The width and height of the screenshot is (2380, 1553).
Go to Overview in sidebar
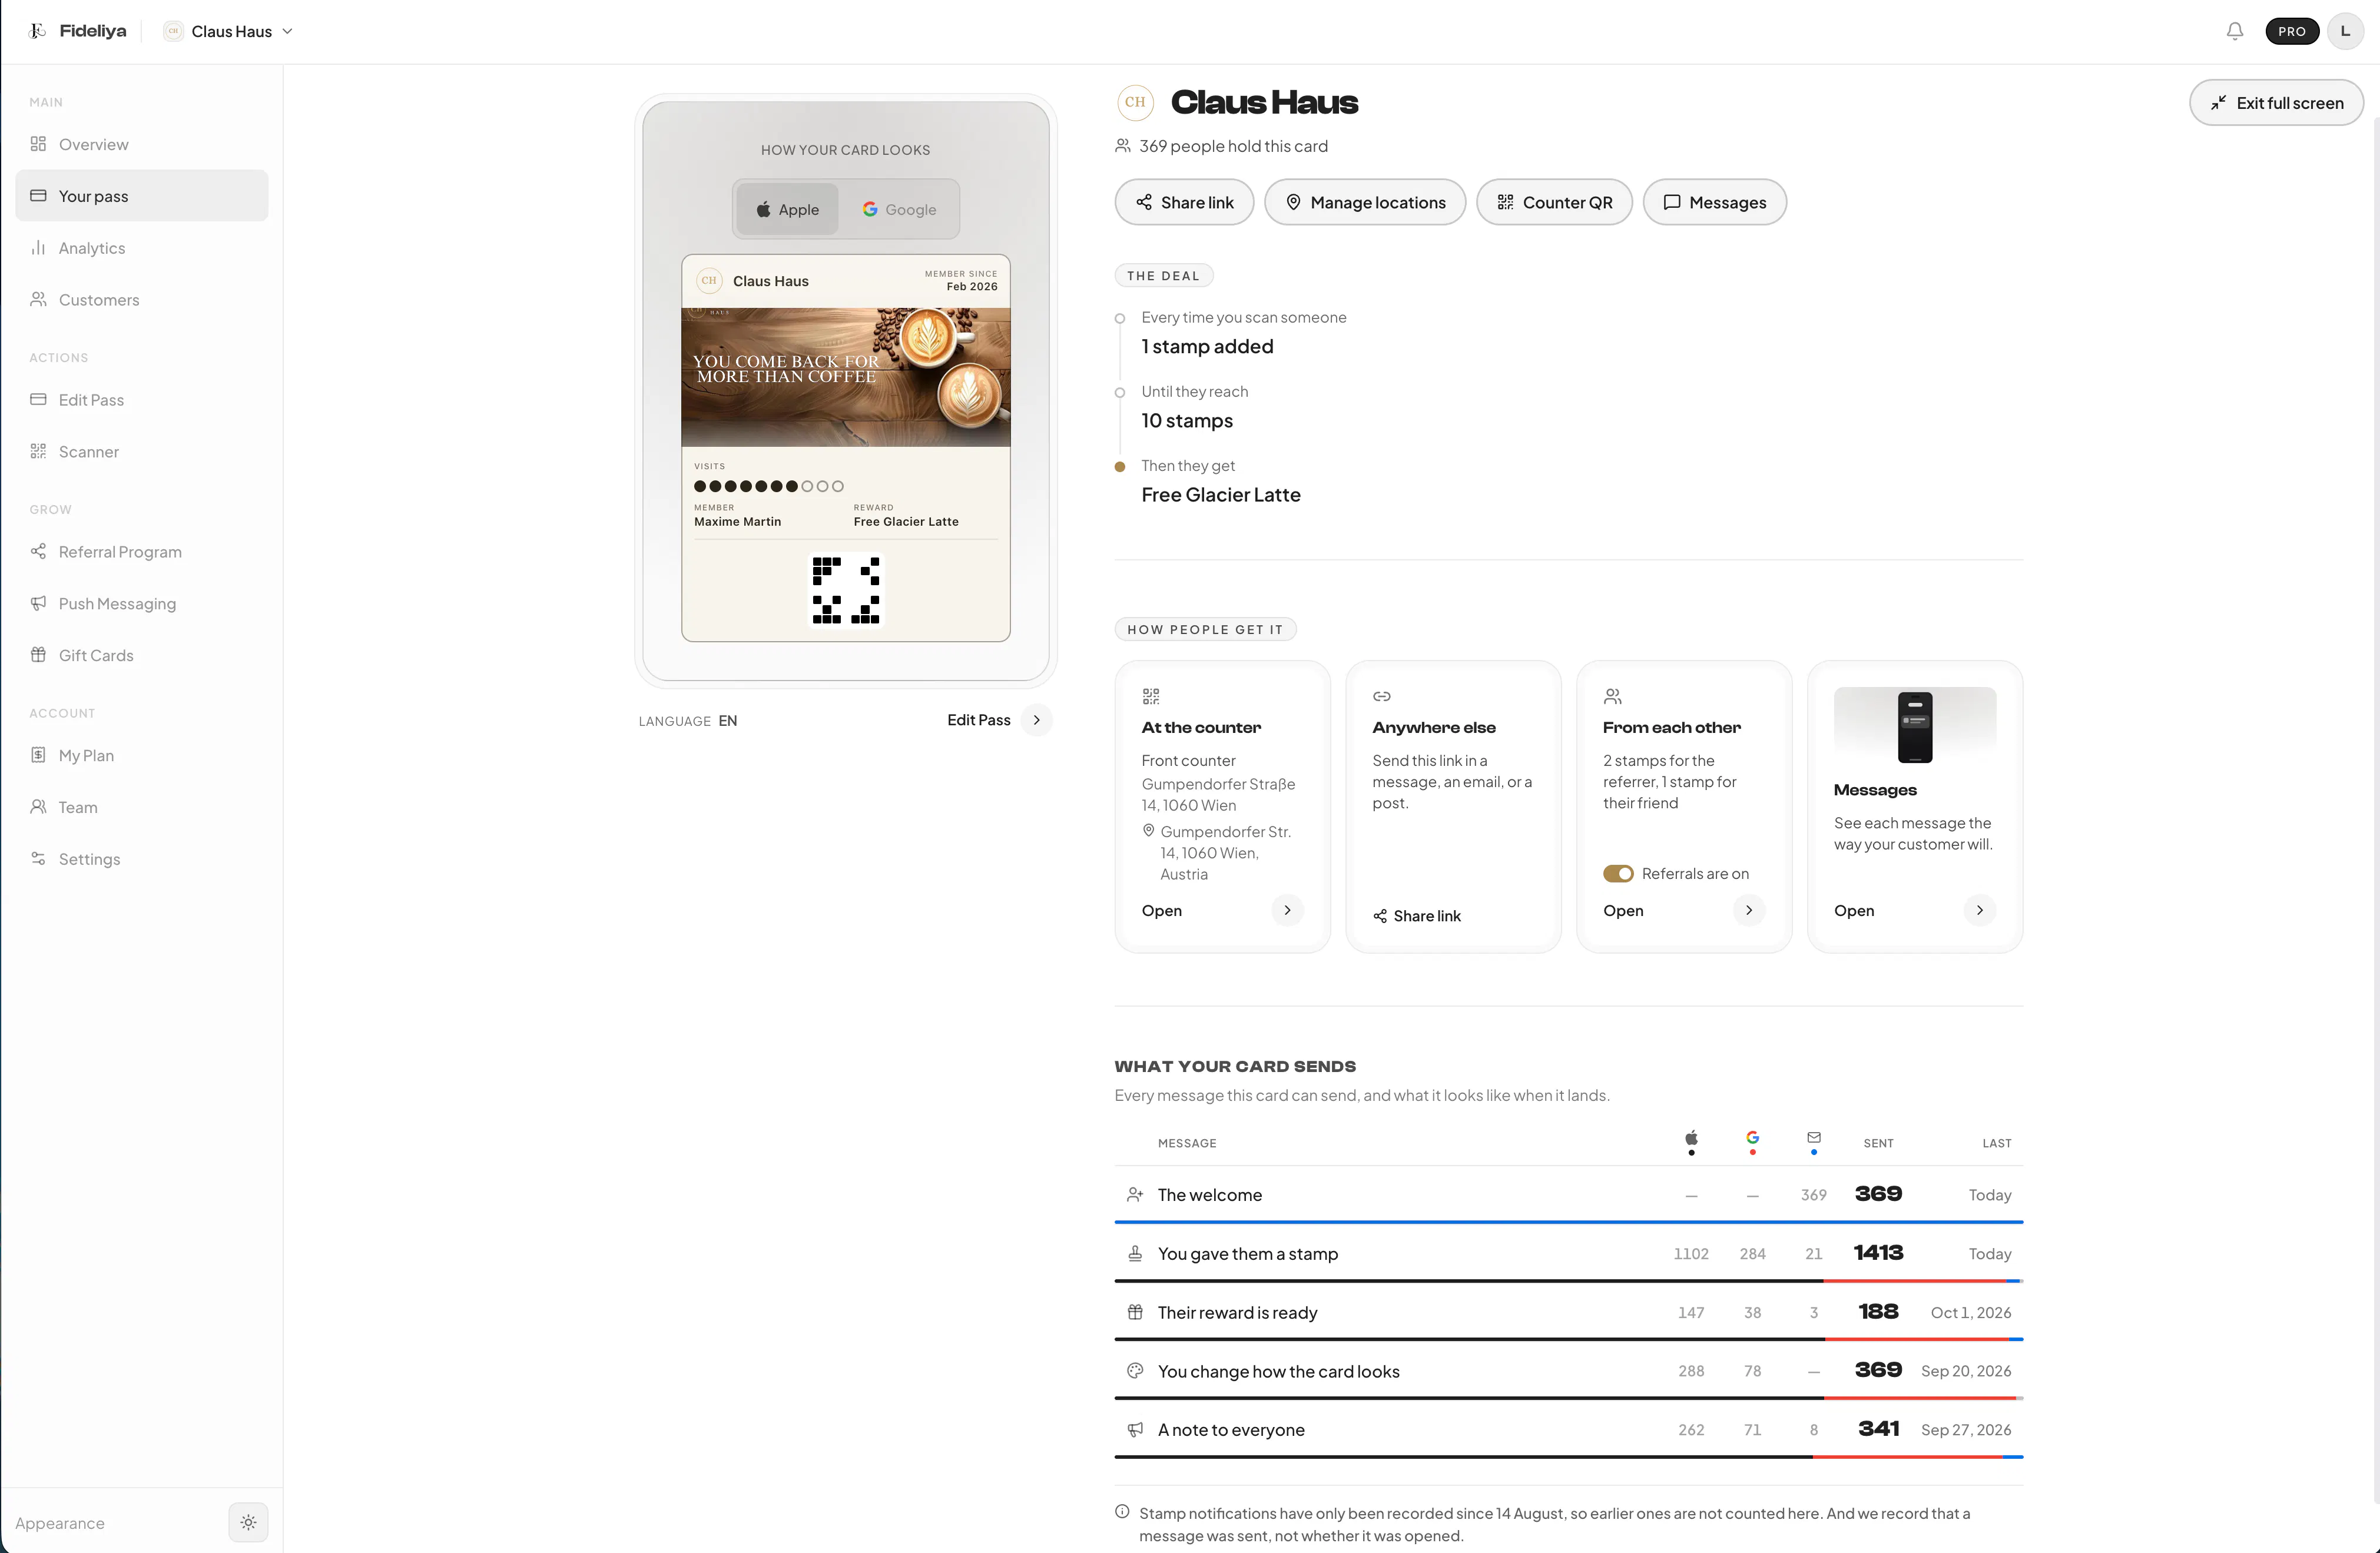142,144
